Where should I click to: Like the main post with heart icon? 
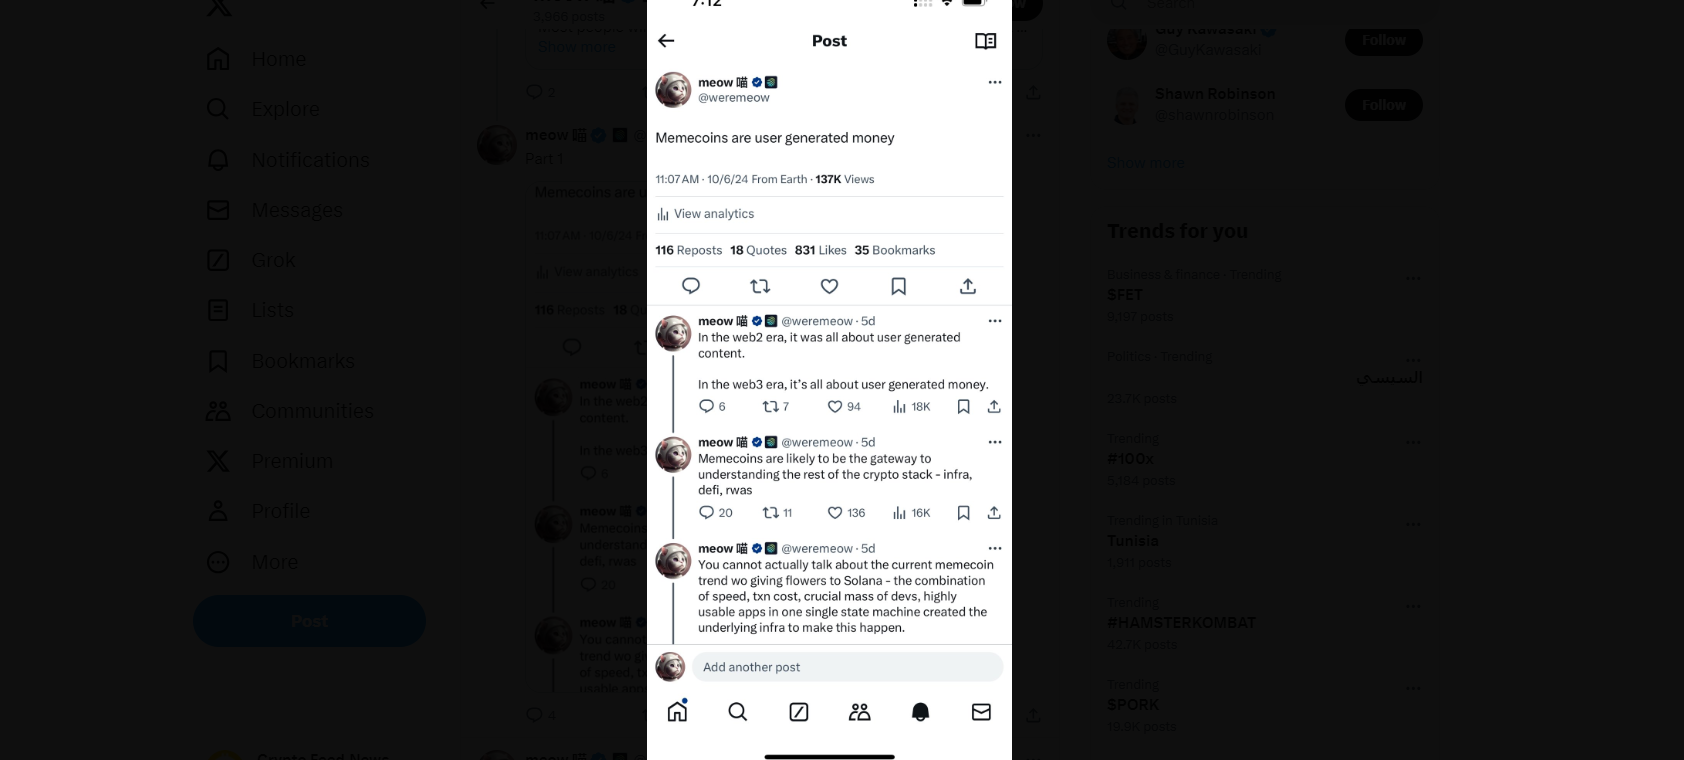(x=829, y=286)
